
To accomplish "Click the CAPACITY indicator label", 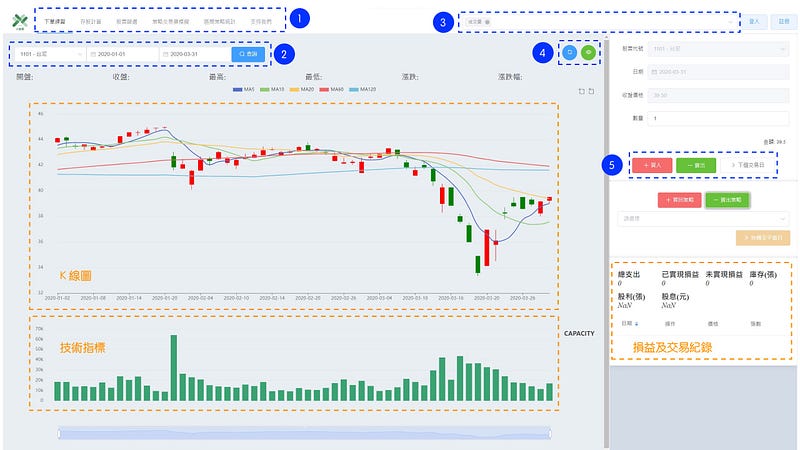I will tap(579, 333).
